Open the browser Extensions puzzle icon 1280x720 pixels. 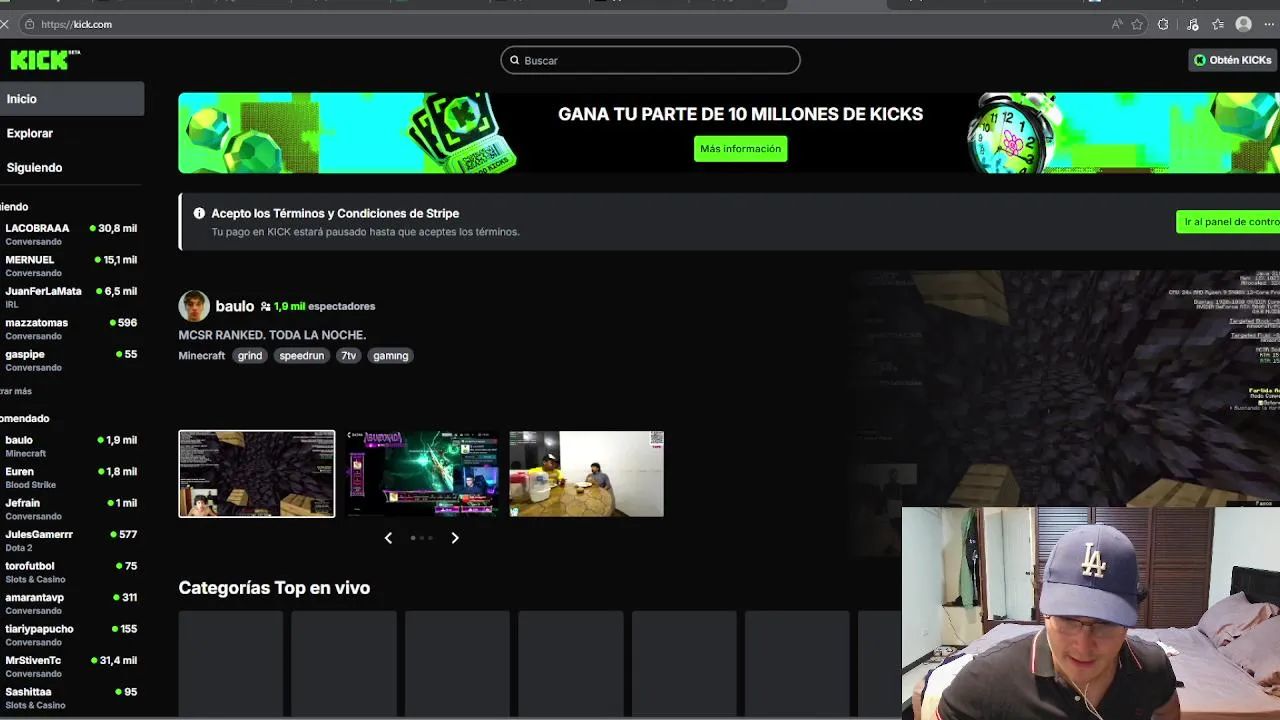coord(1163,24)
